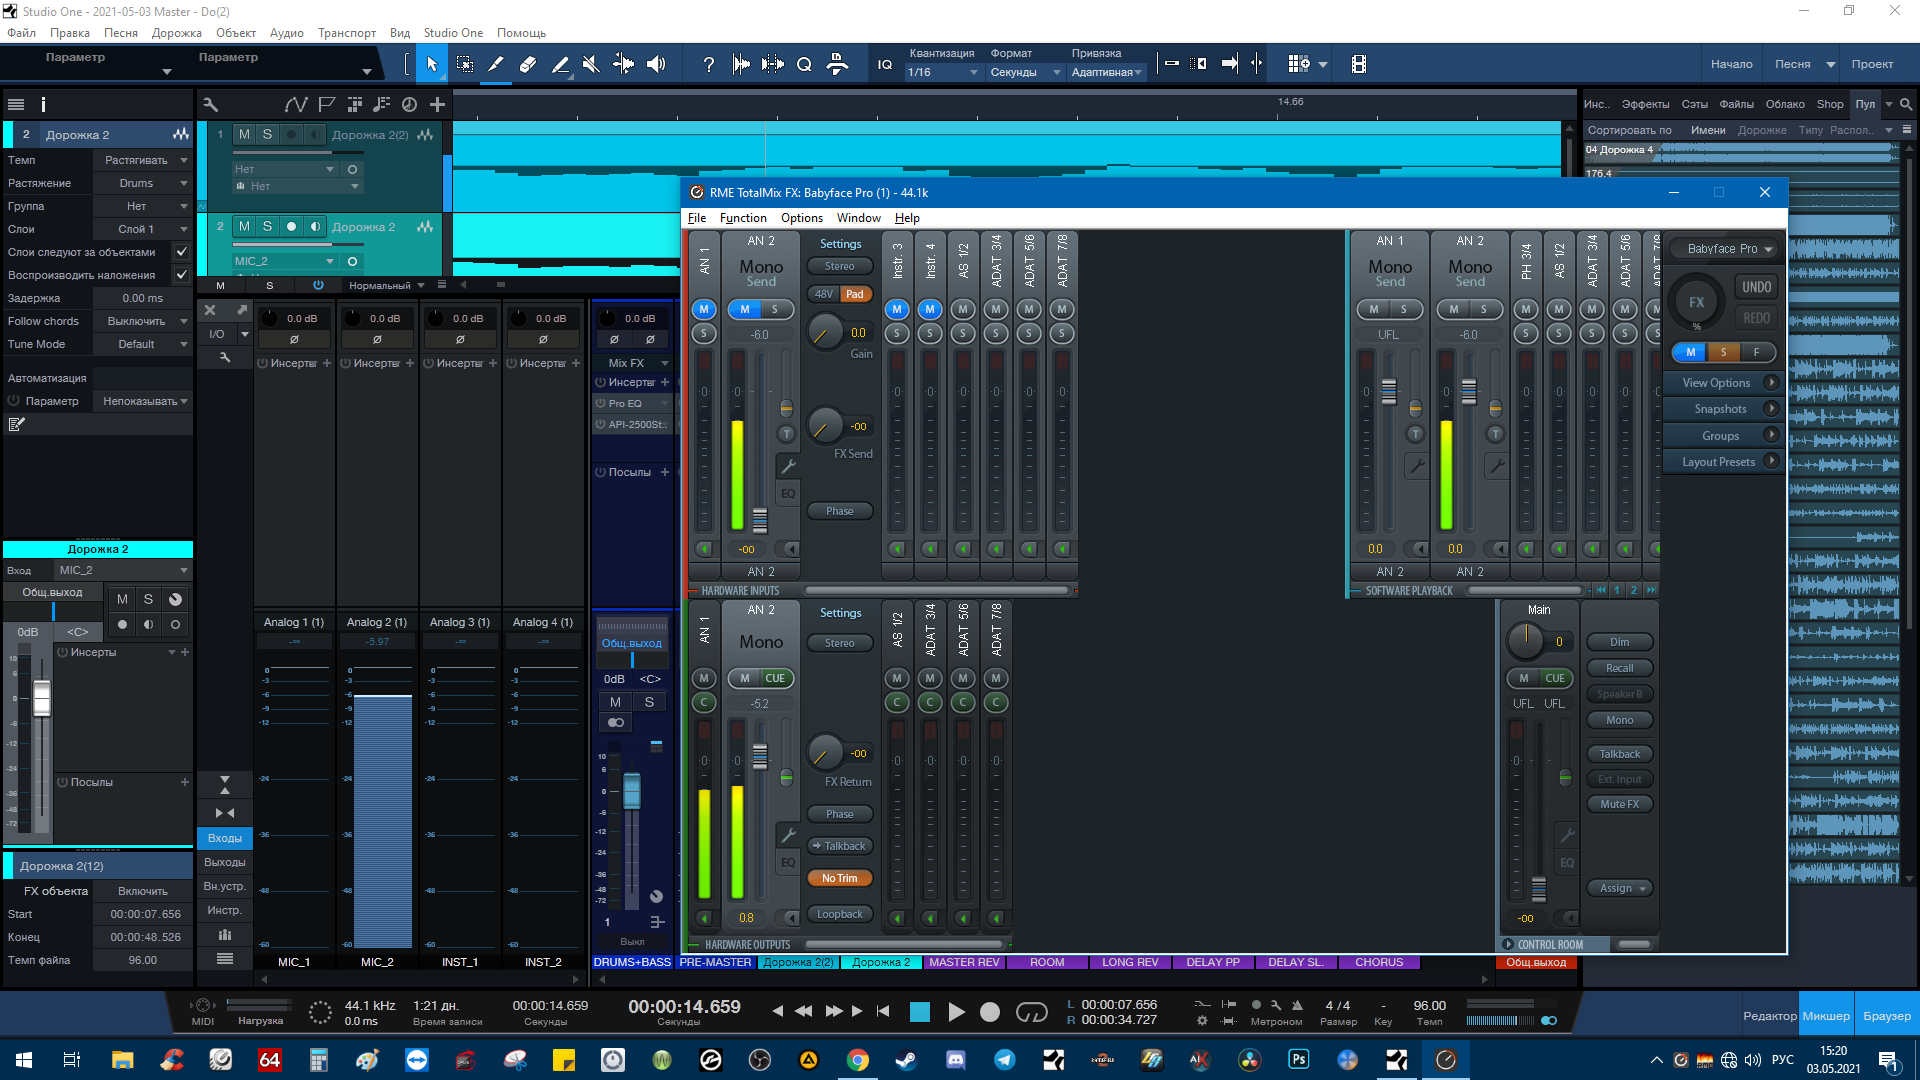Expand Snapshots in TotalMix

tap(1722, 409)
